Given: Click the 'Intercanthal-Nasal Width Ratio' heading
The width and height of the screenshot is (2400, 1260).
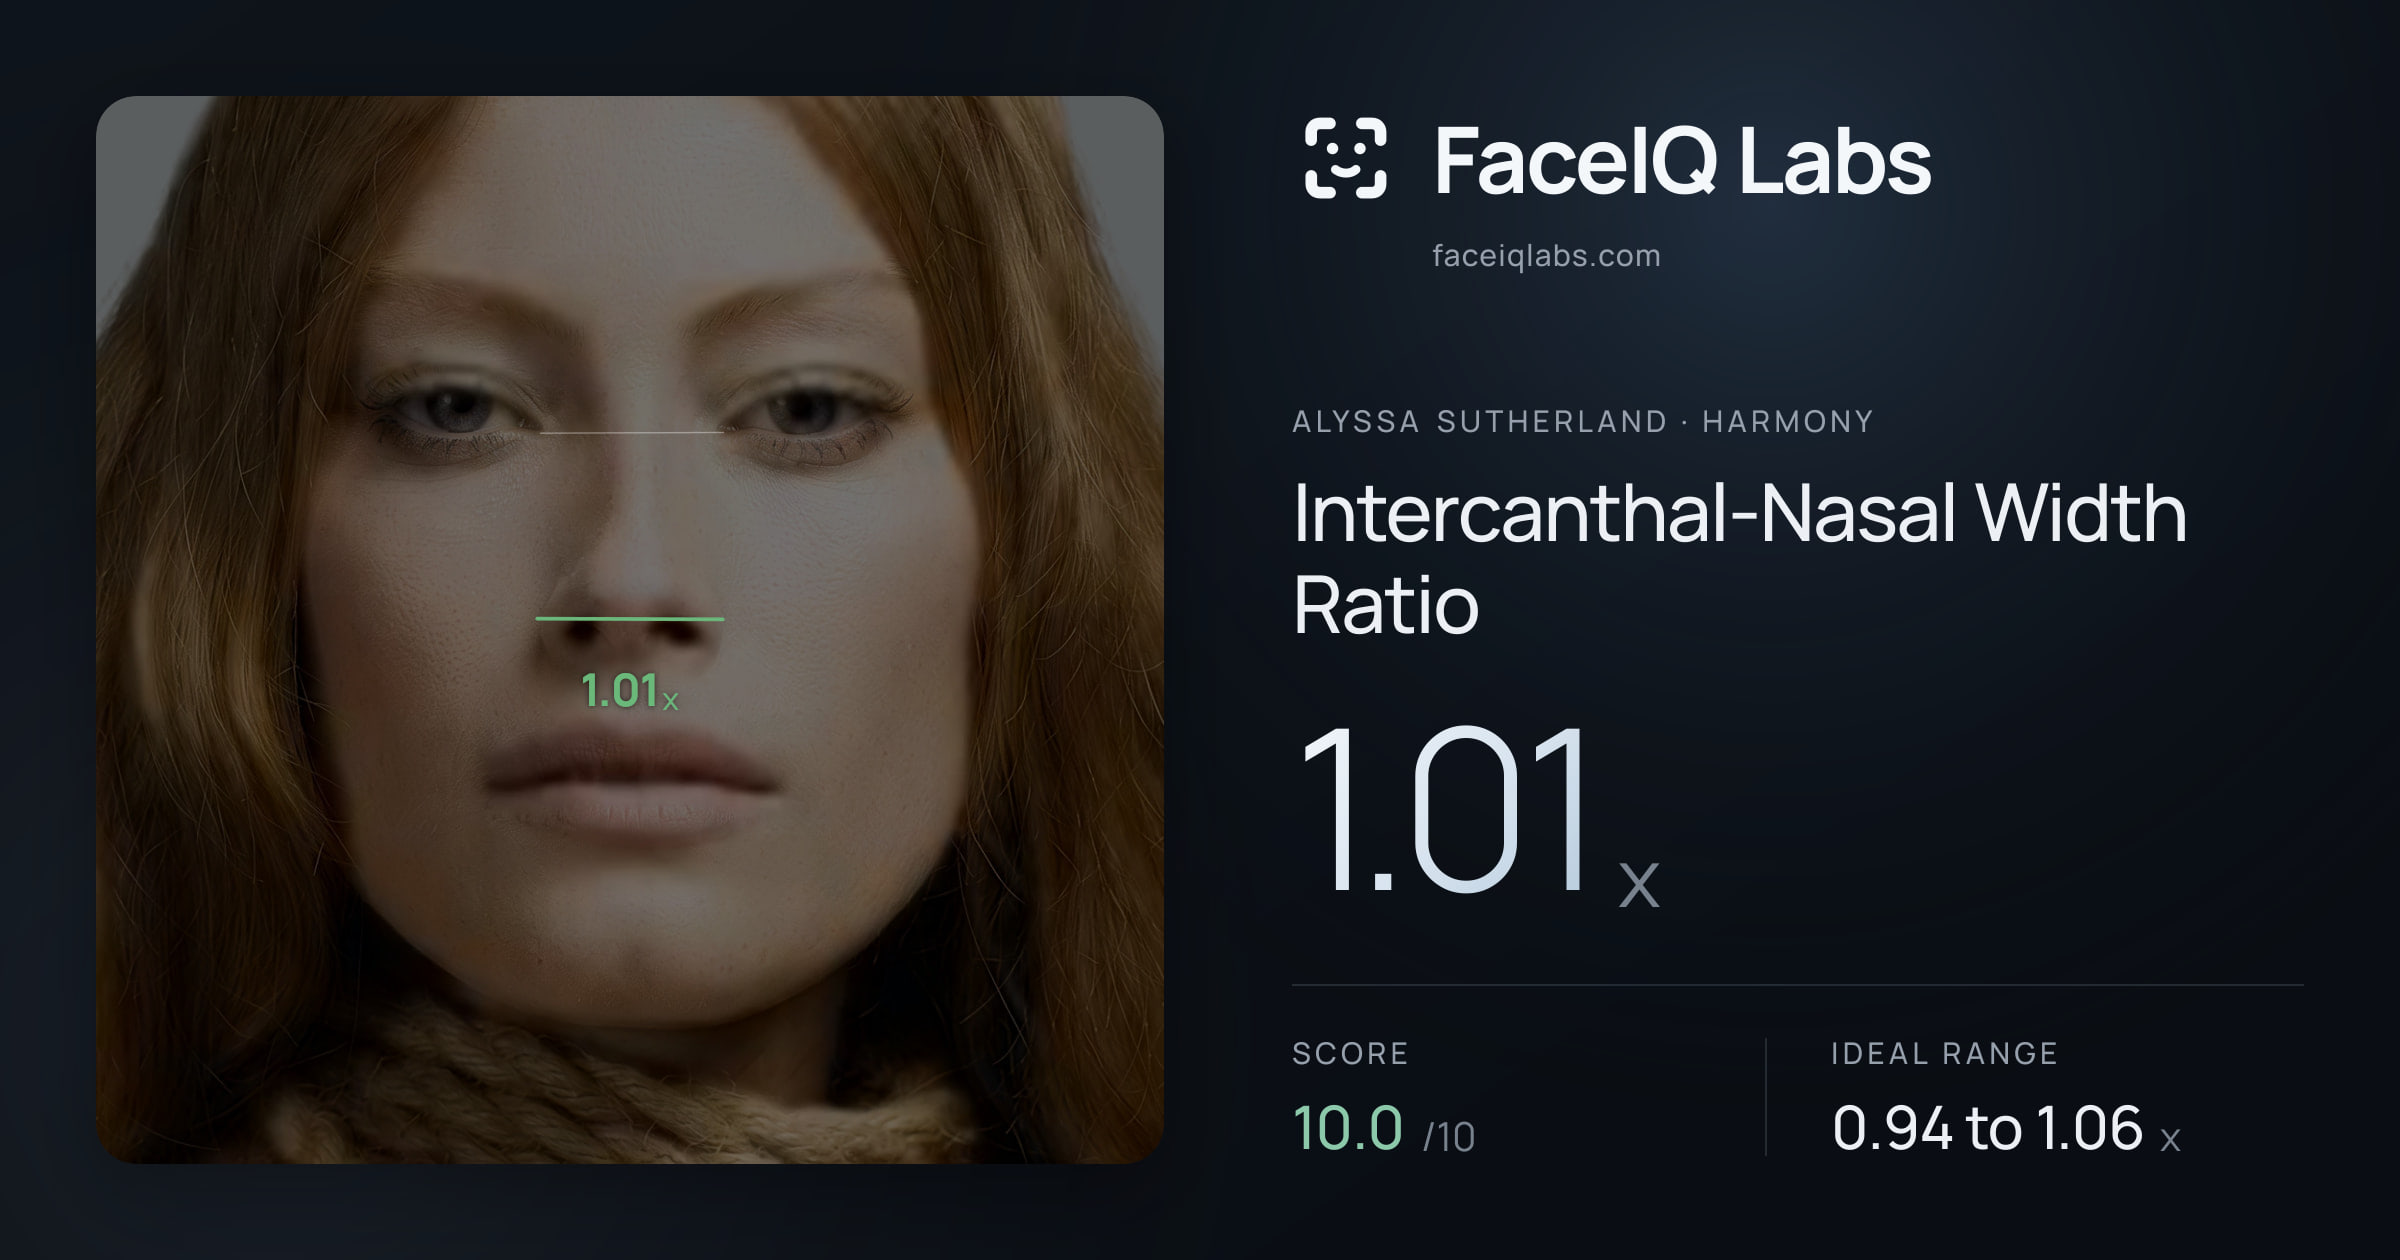Looking at the screenshot, I should 1739,558.
